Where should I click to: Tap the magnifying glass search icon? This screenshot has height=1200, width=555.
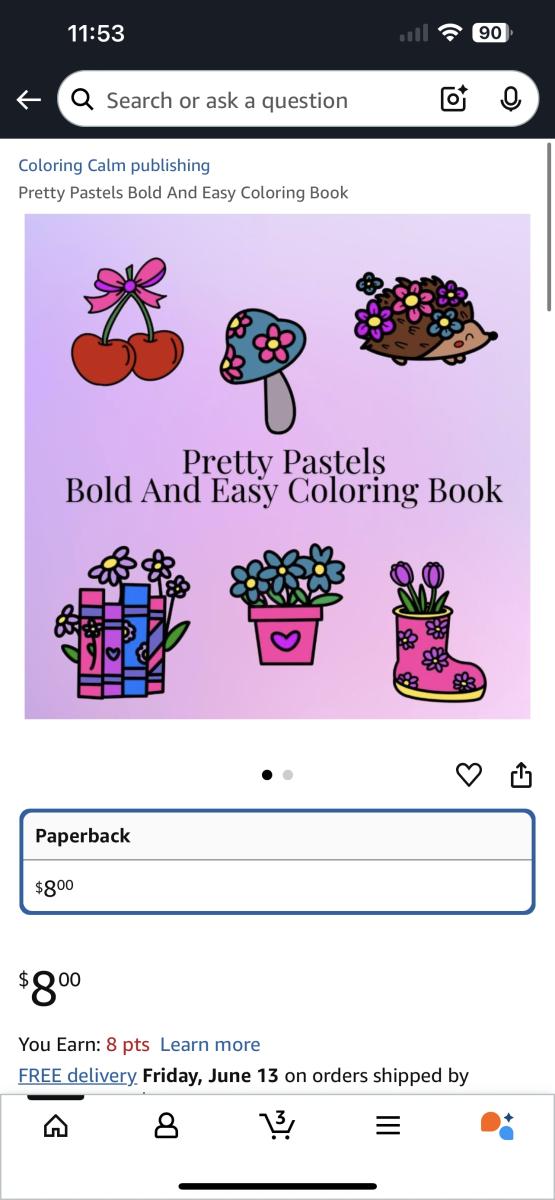(x=84, y=99)
